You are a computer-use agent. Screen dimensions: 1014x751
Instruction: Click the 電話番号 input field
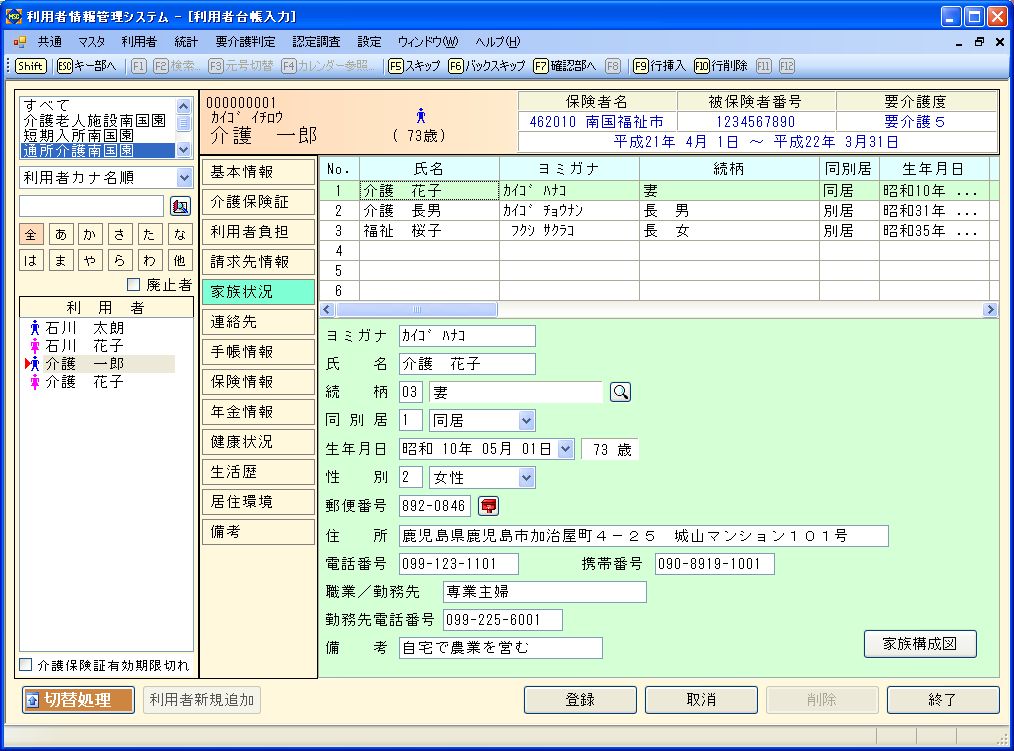tap(459, 564)
